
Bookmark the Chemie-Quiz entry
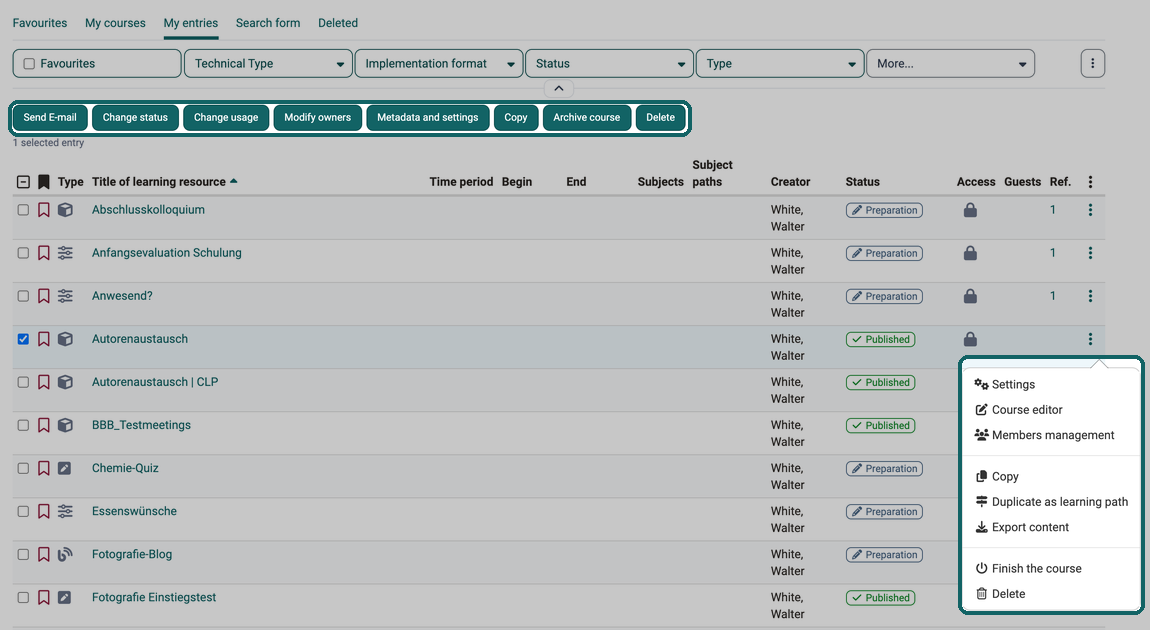point(44,468)
